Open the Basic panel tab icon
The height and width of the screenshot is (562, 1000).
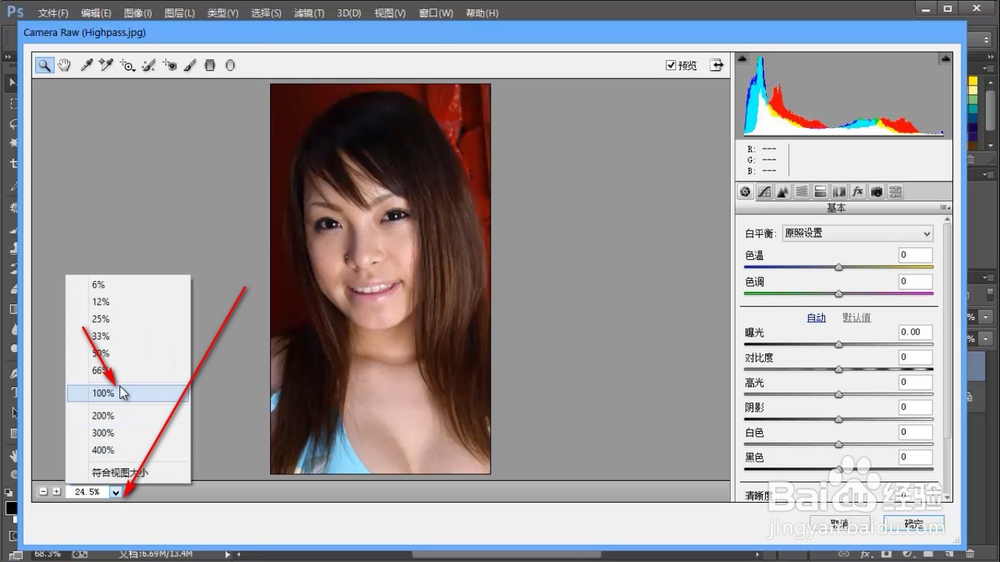pos(745,191)
